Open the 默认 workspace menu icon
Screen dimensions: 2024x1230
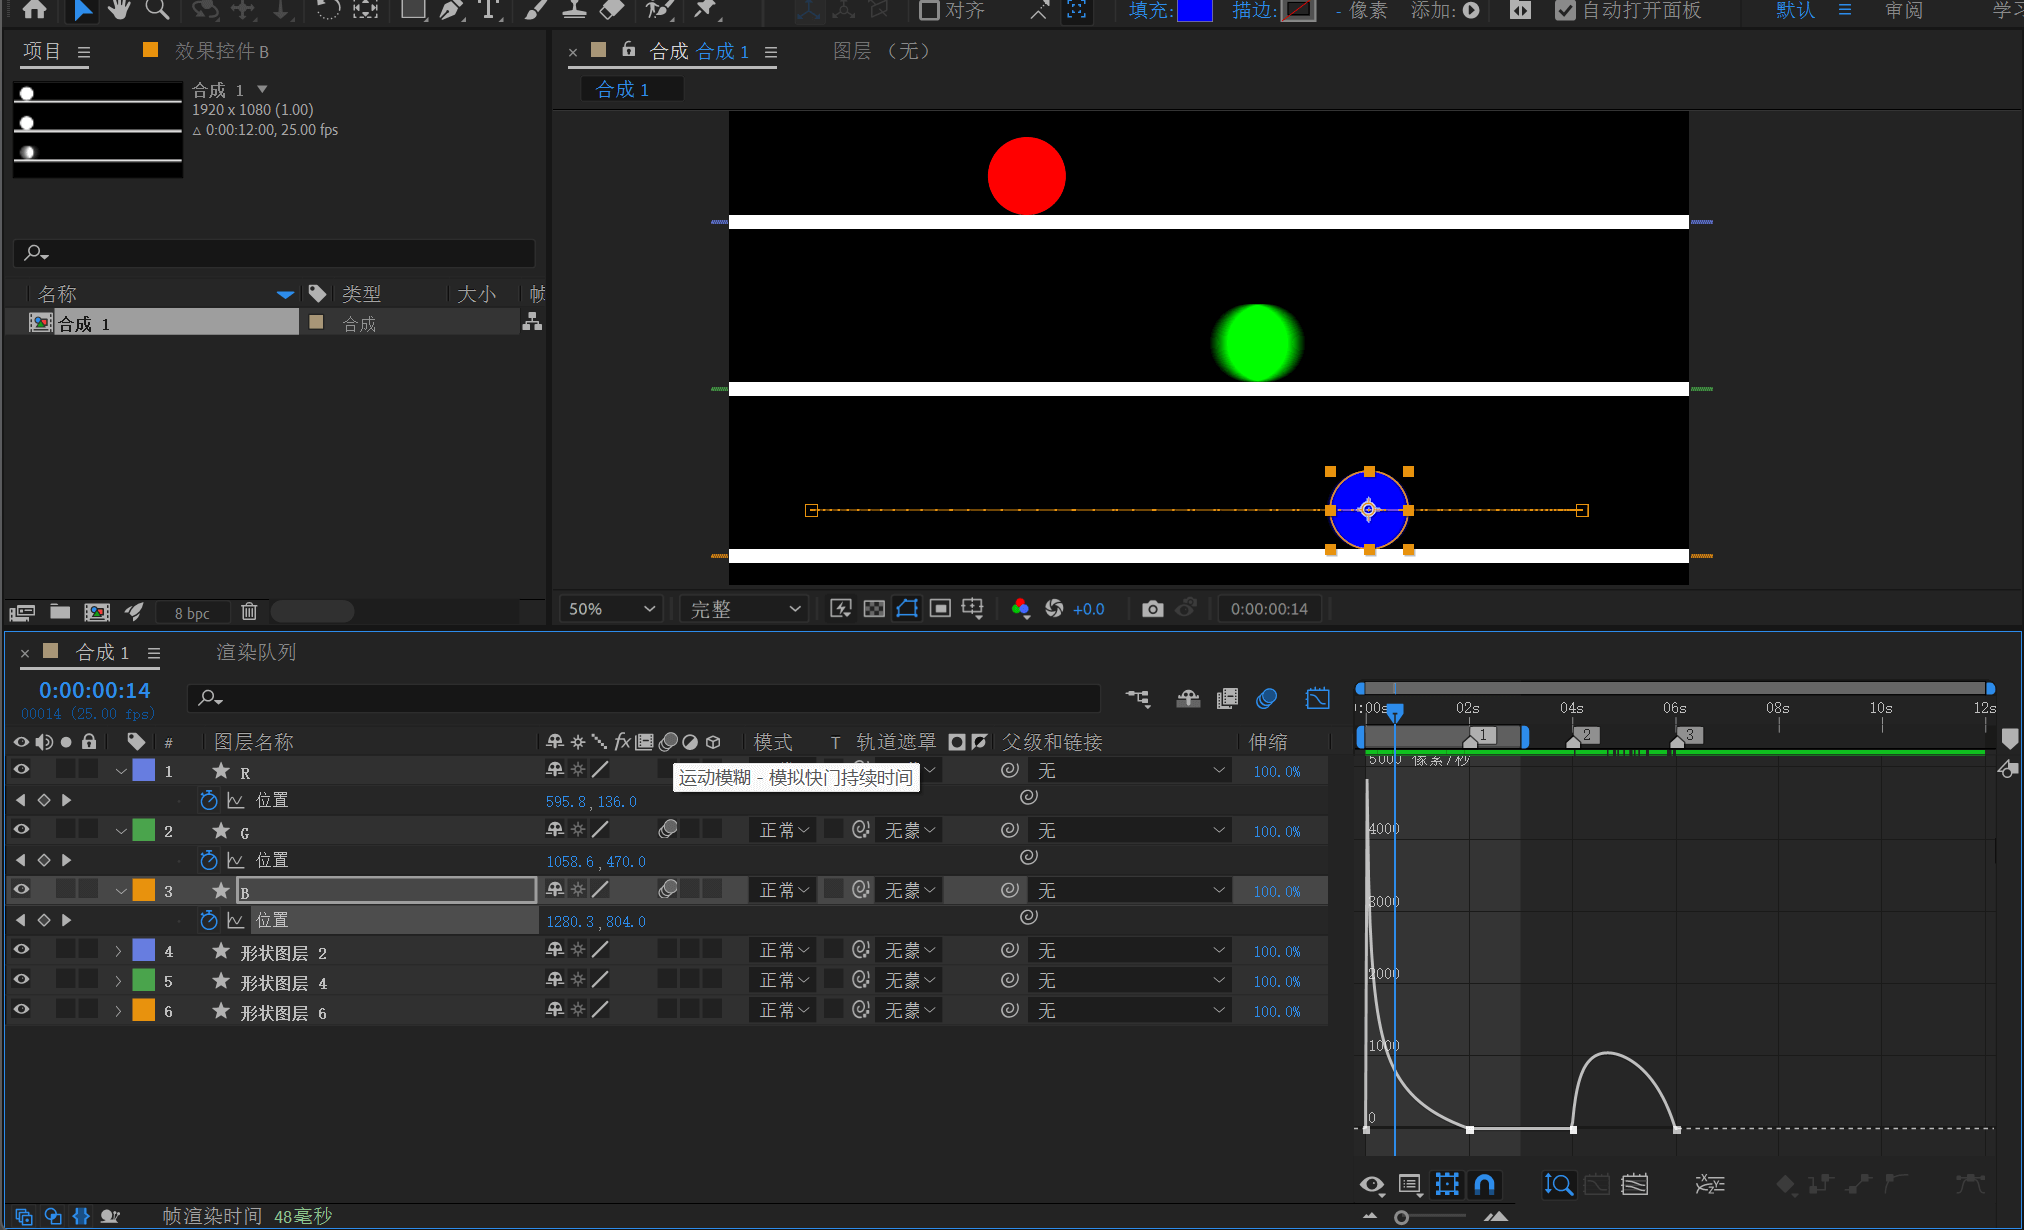pos(1845,10)
